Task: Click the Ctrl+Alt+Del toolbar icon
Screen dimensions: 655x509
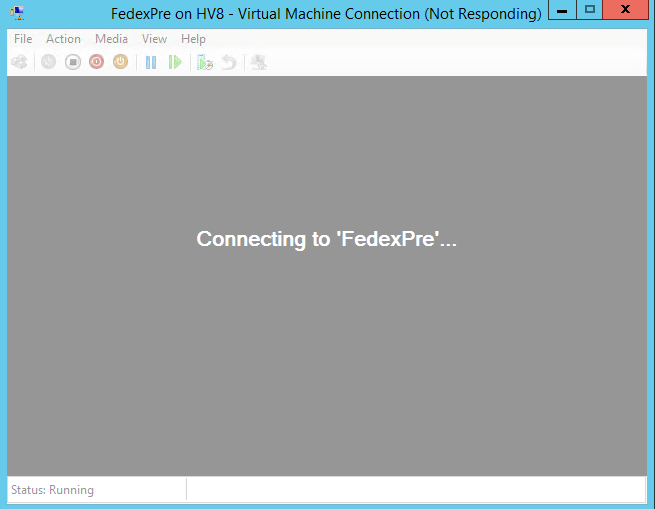Action: [x=19, y=62]
